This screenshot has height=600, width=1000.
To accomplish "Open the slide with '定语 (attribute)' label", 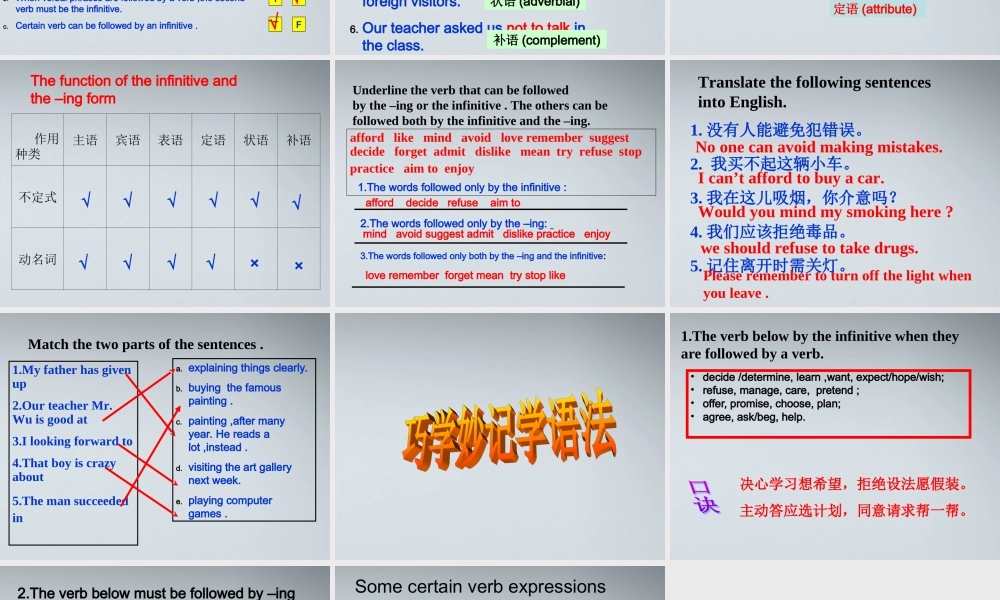I will pyautogui.click(x=835, y=27).
